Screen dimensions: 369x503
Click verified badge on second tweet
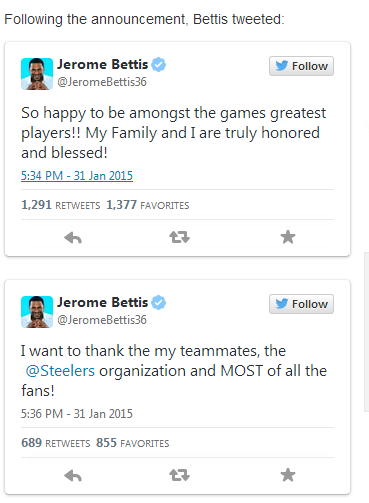point(159,303)
